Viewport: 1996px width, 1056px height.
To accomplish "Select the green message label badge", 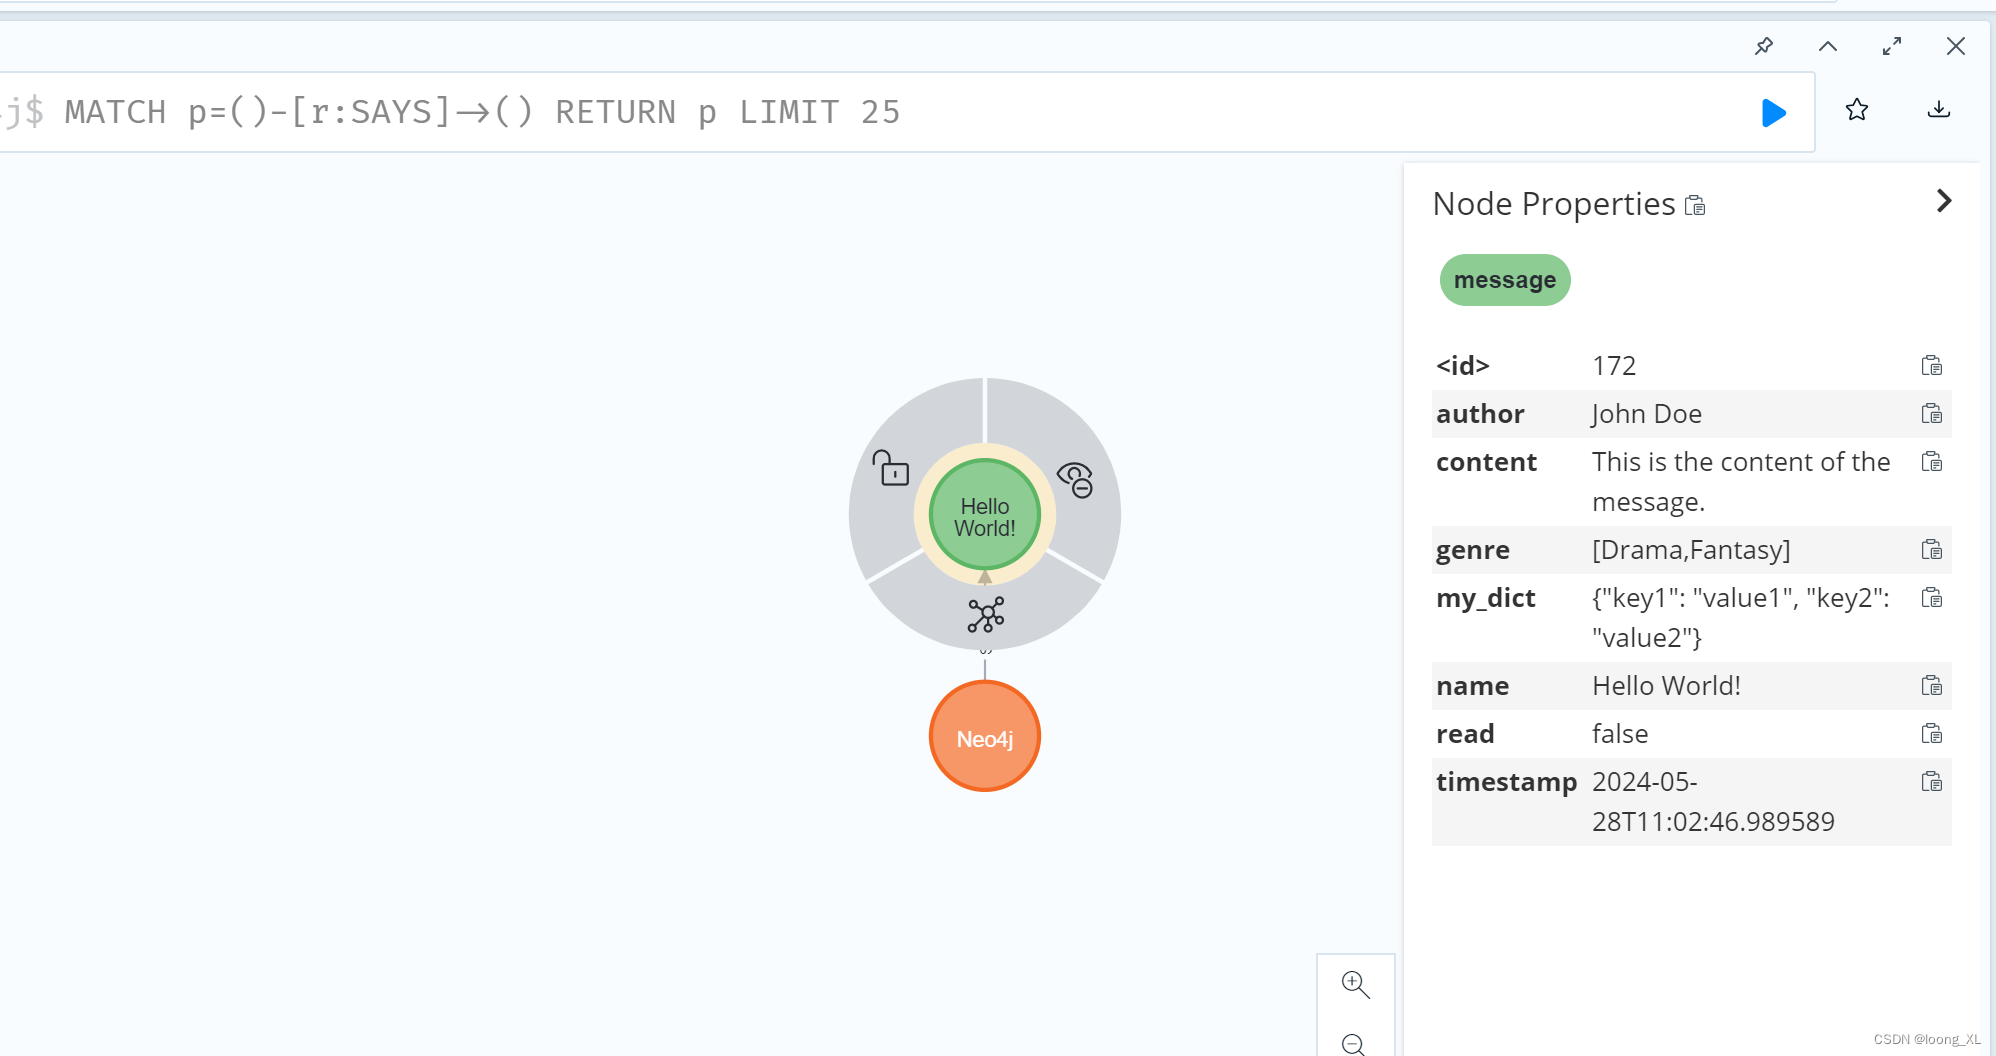I will (x=1505, y=280).
